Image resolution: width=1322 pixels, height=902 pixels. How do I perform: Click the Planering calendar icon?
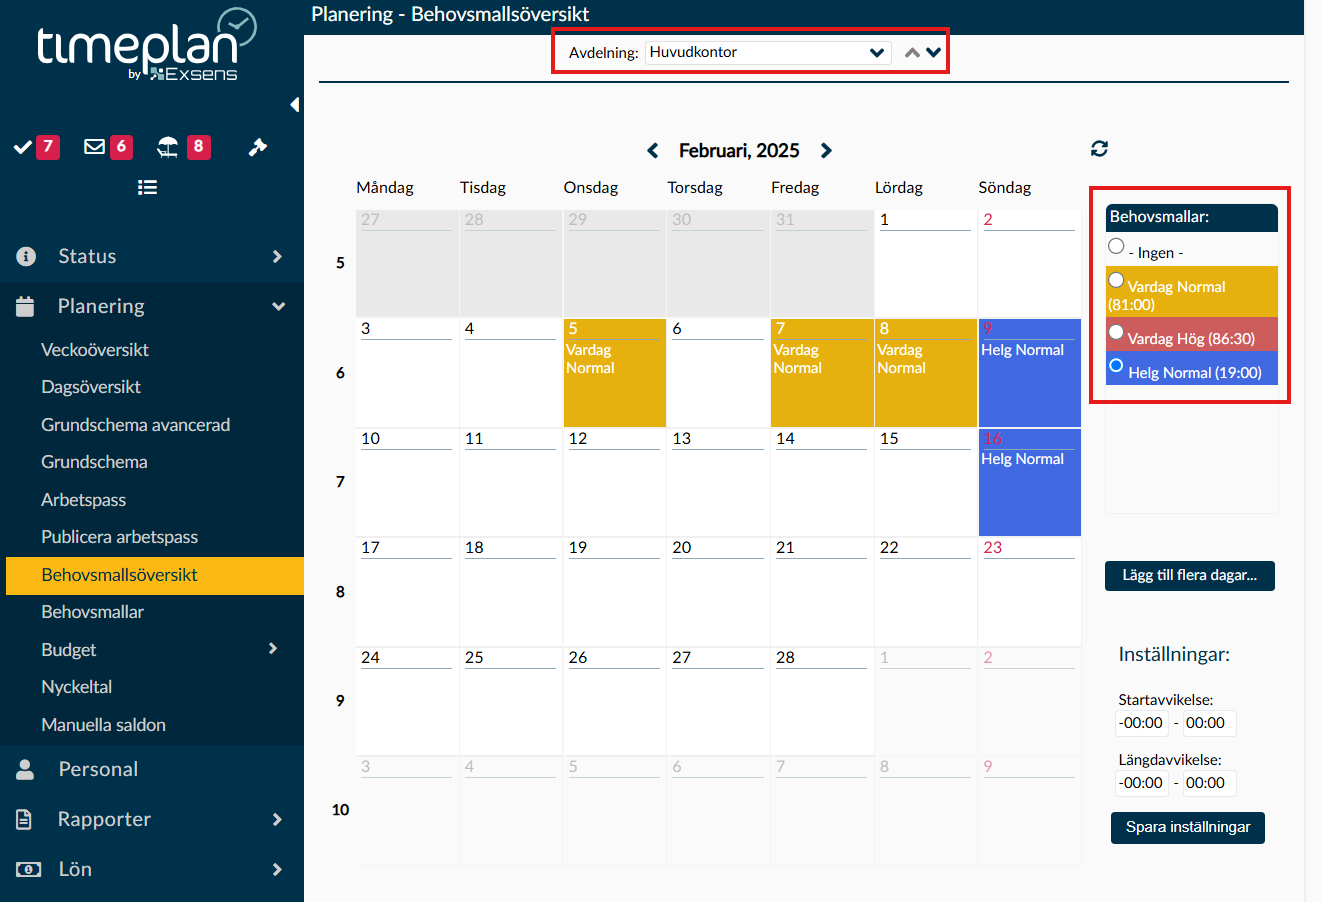(x=26, y=306)
